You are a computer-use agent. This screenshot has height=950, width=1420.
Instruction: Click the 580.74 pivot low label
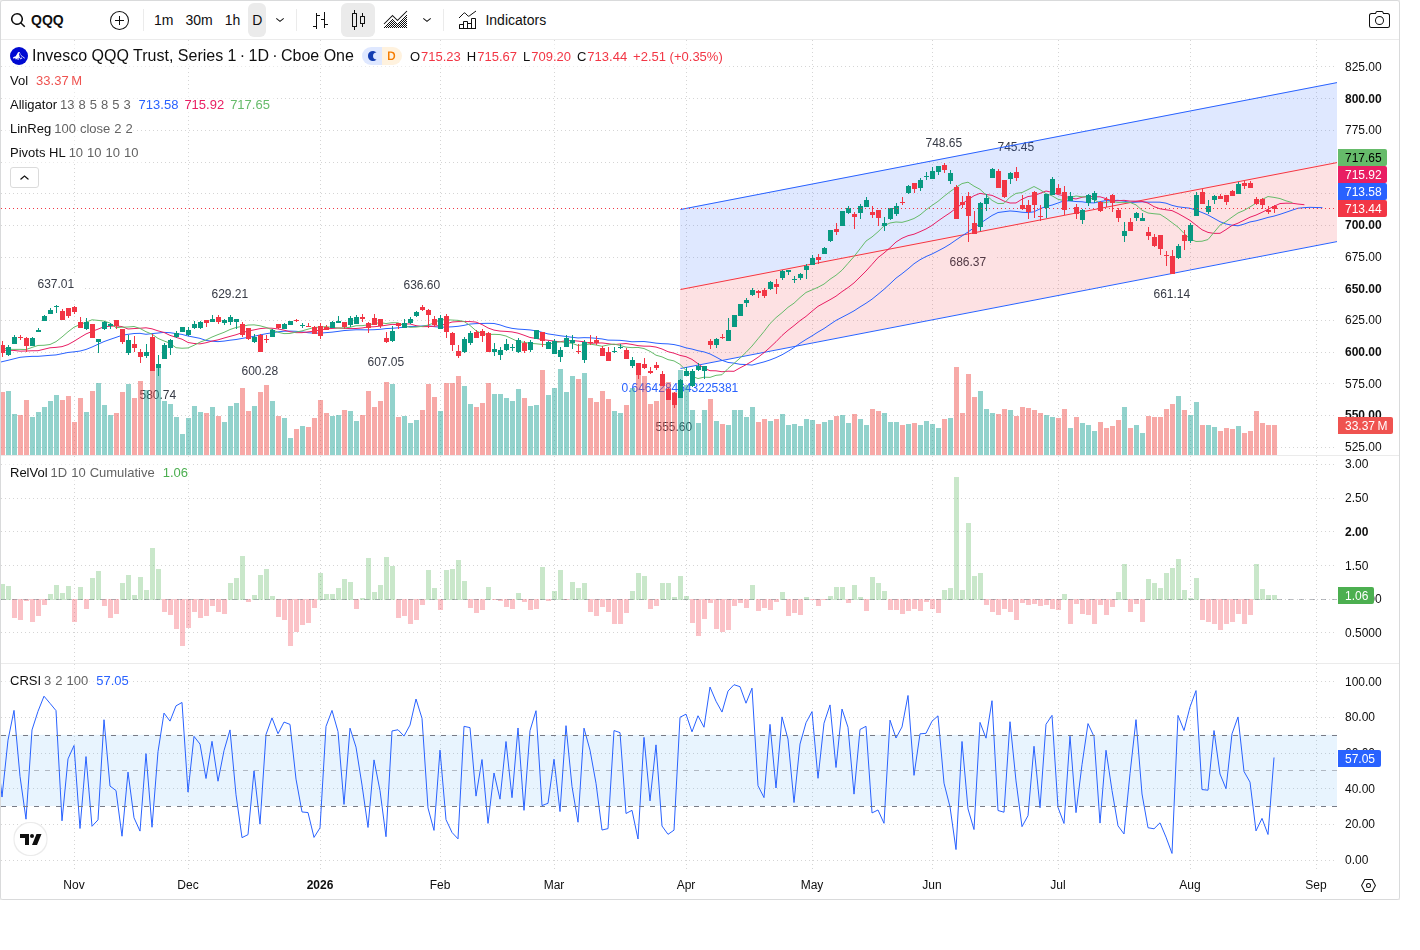(158, 395)
